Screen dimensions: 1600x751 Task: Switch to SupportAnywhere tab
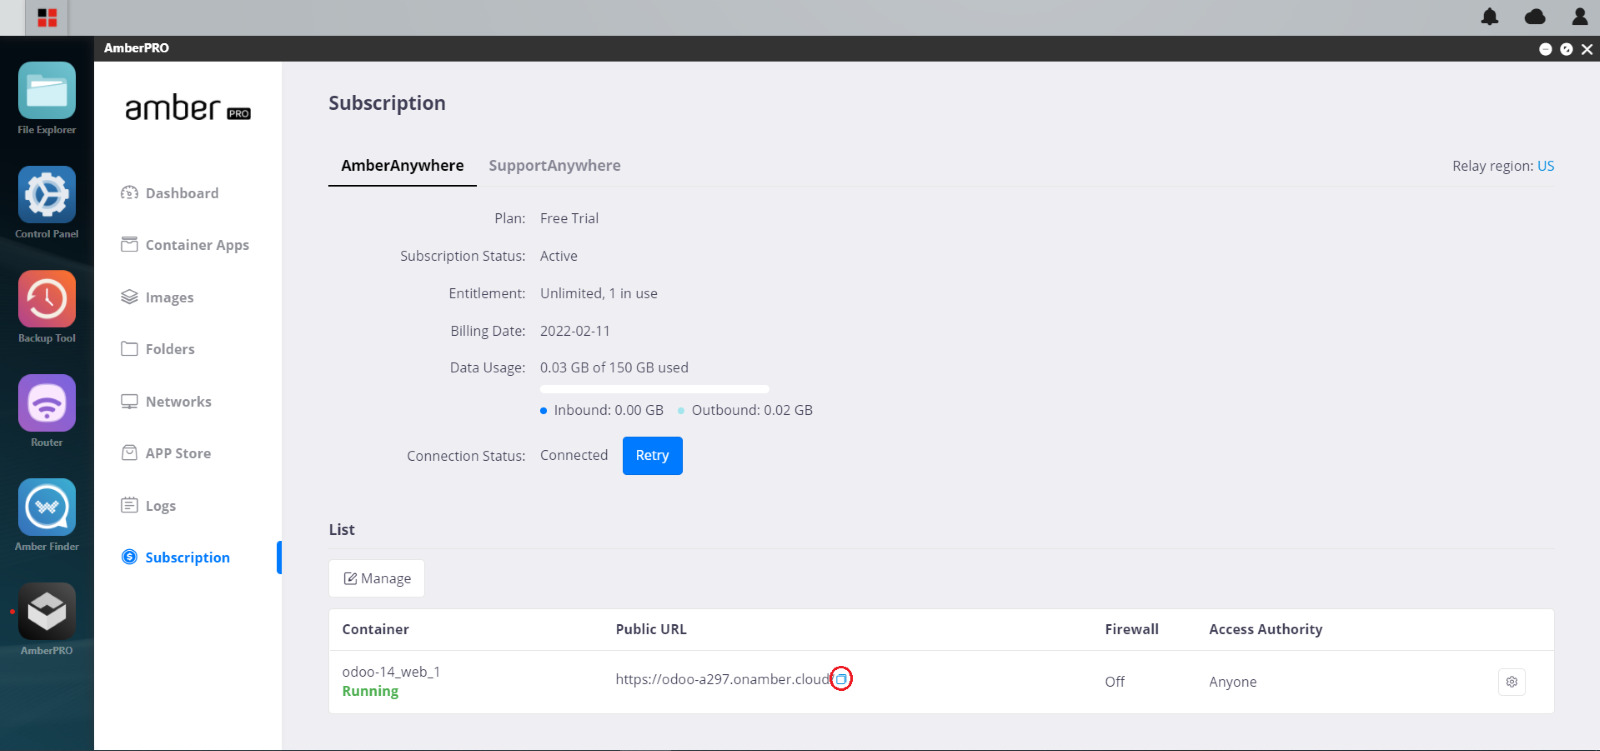555,166
